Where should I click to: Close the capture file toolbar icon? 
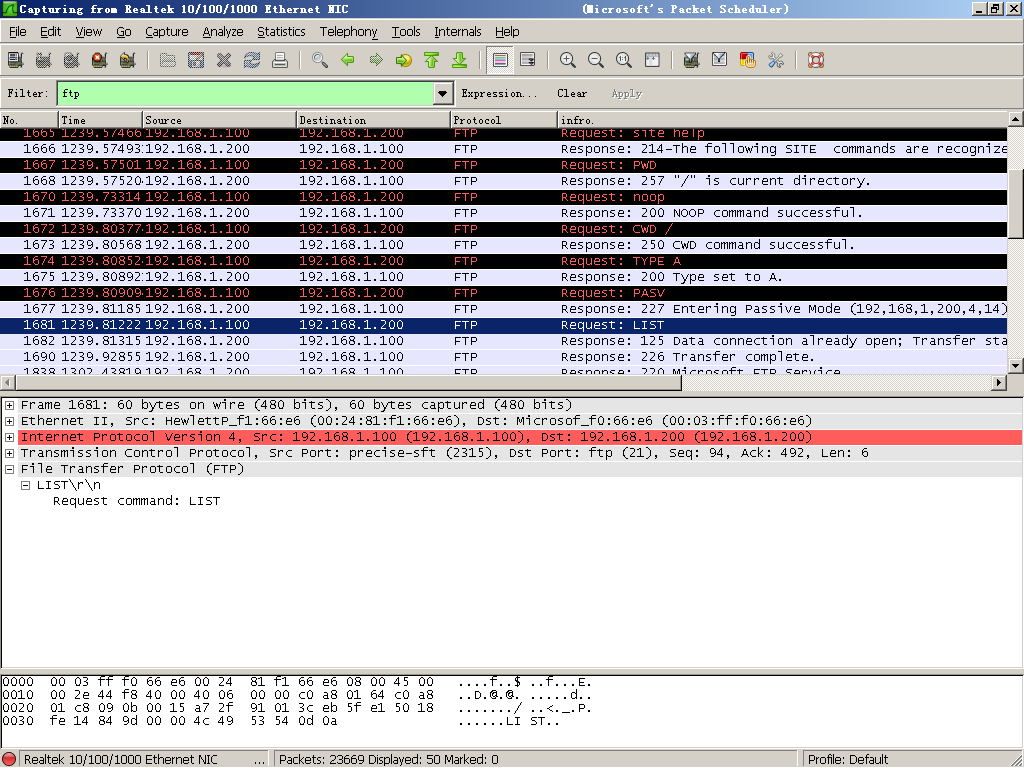(224, 60)
